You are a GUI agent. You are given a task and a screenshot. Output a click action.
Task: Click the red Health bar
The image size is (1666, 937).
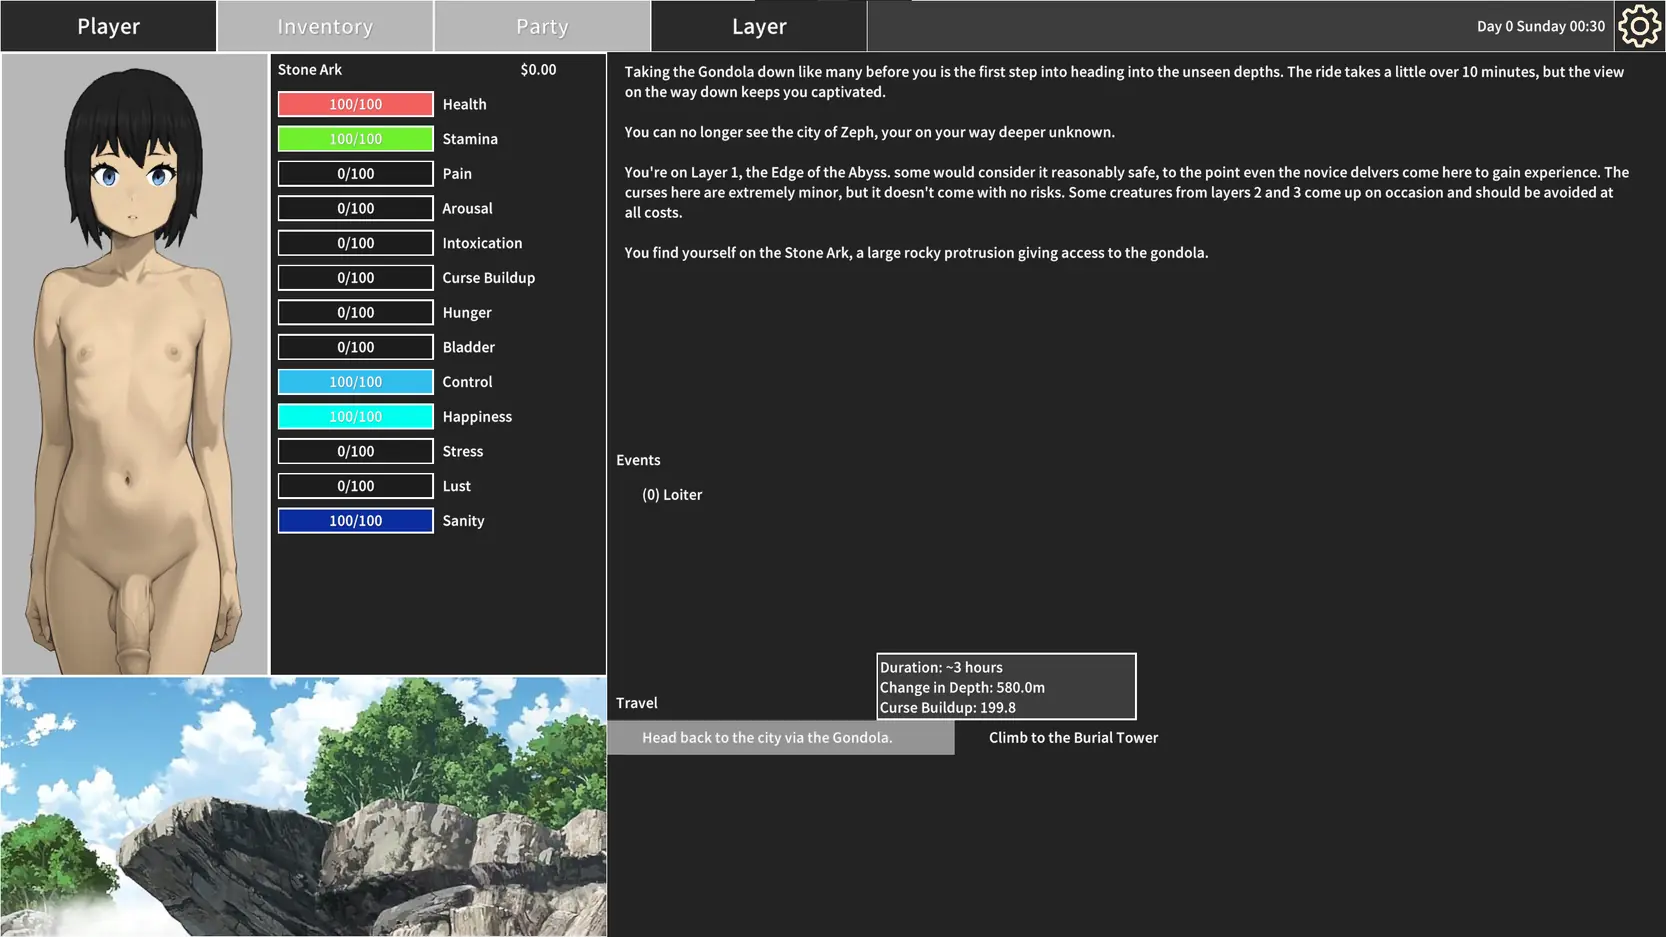coord(355,104)
